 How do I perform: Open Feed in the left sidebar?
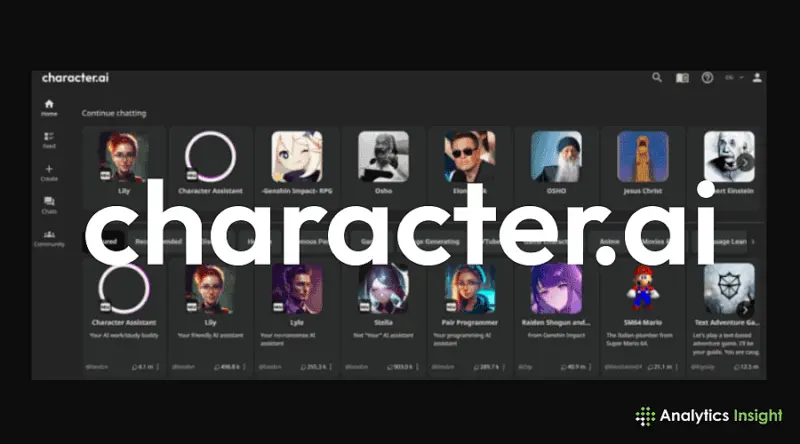[49, 140]
